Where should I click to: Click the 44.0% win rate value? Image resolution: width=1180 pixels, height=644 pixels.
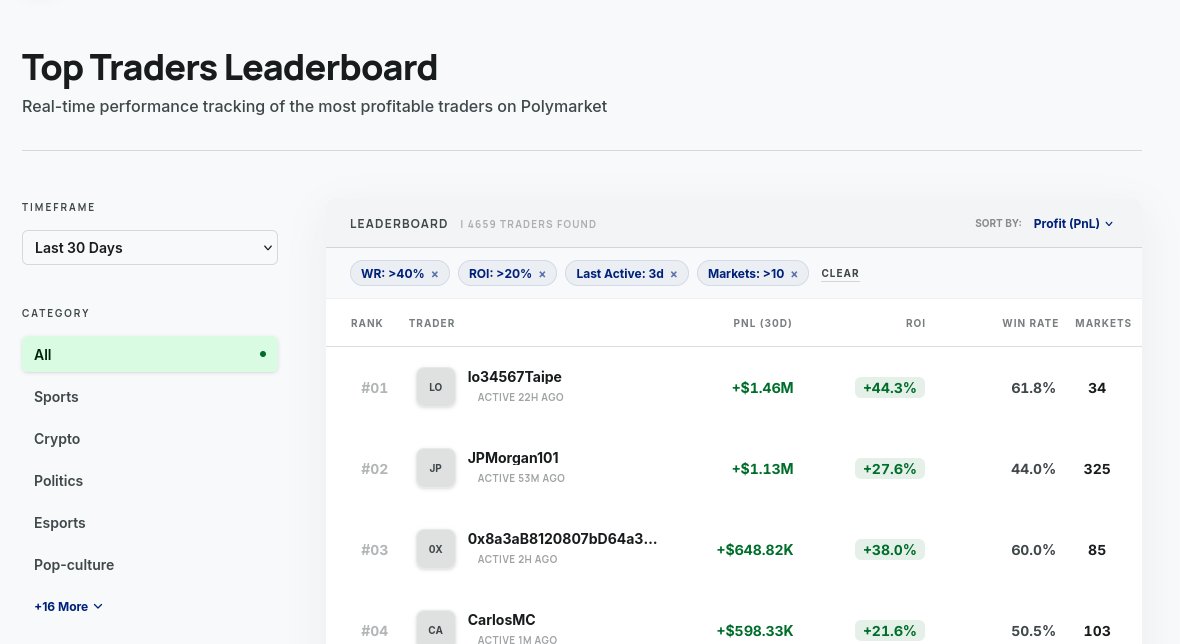tap(1033, 469)
